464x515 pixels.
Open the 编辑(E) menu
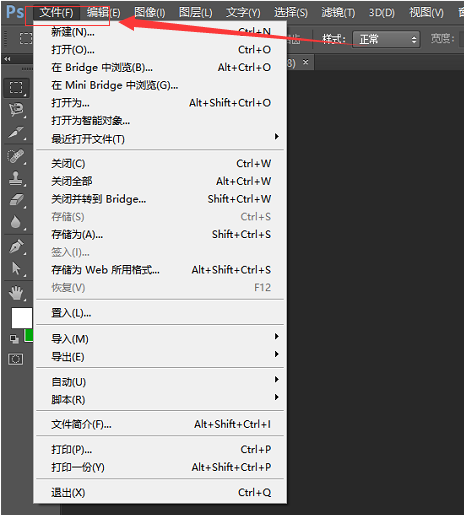coord(103,13)
